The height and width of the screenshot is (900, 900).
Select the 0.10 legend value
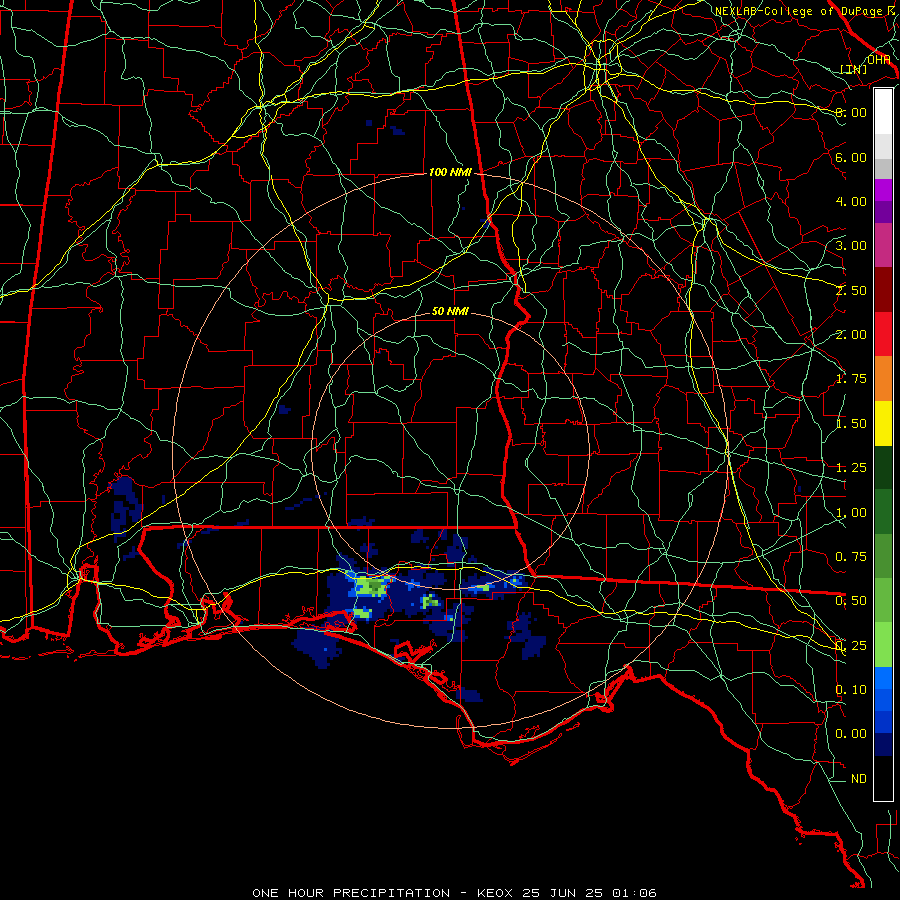coord(851,690)
